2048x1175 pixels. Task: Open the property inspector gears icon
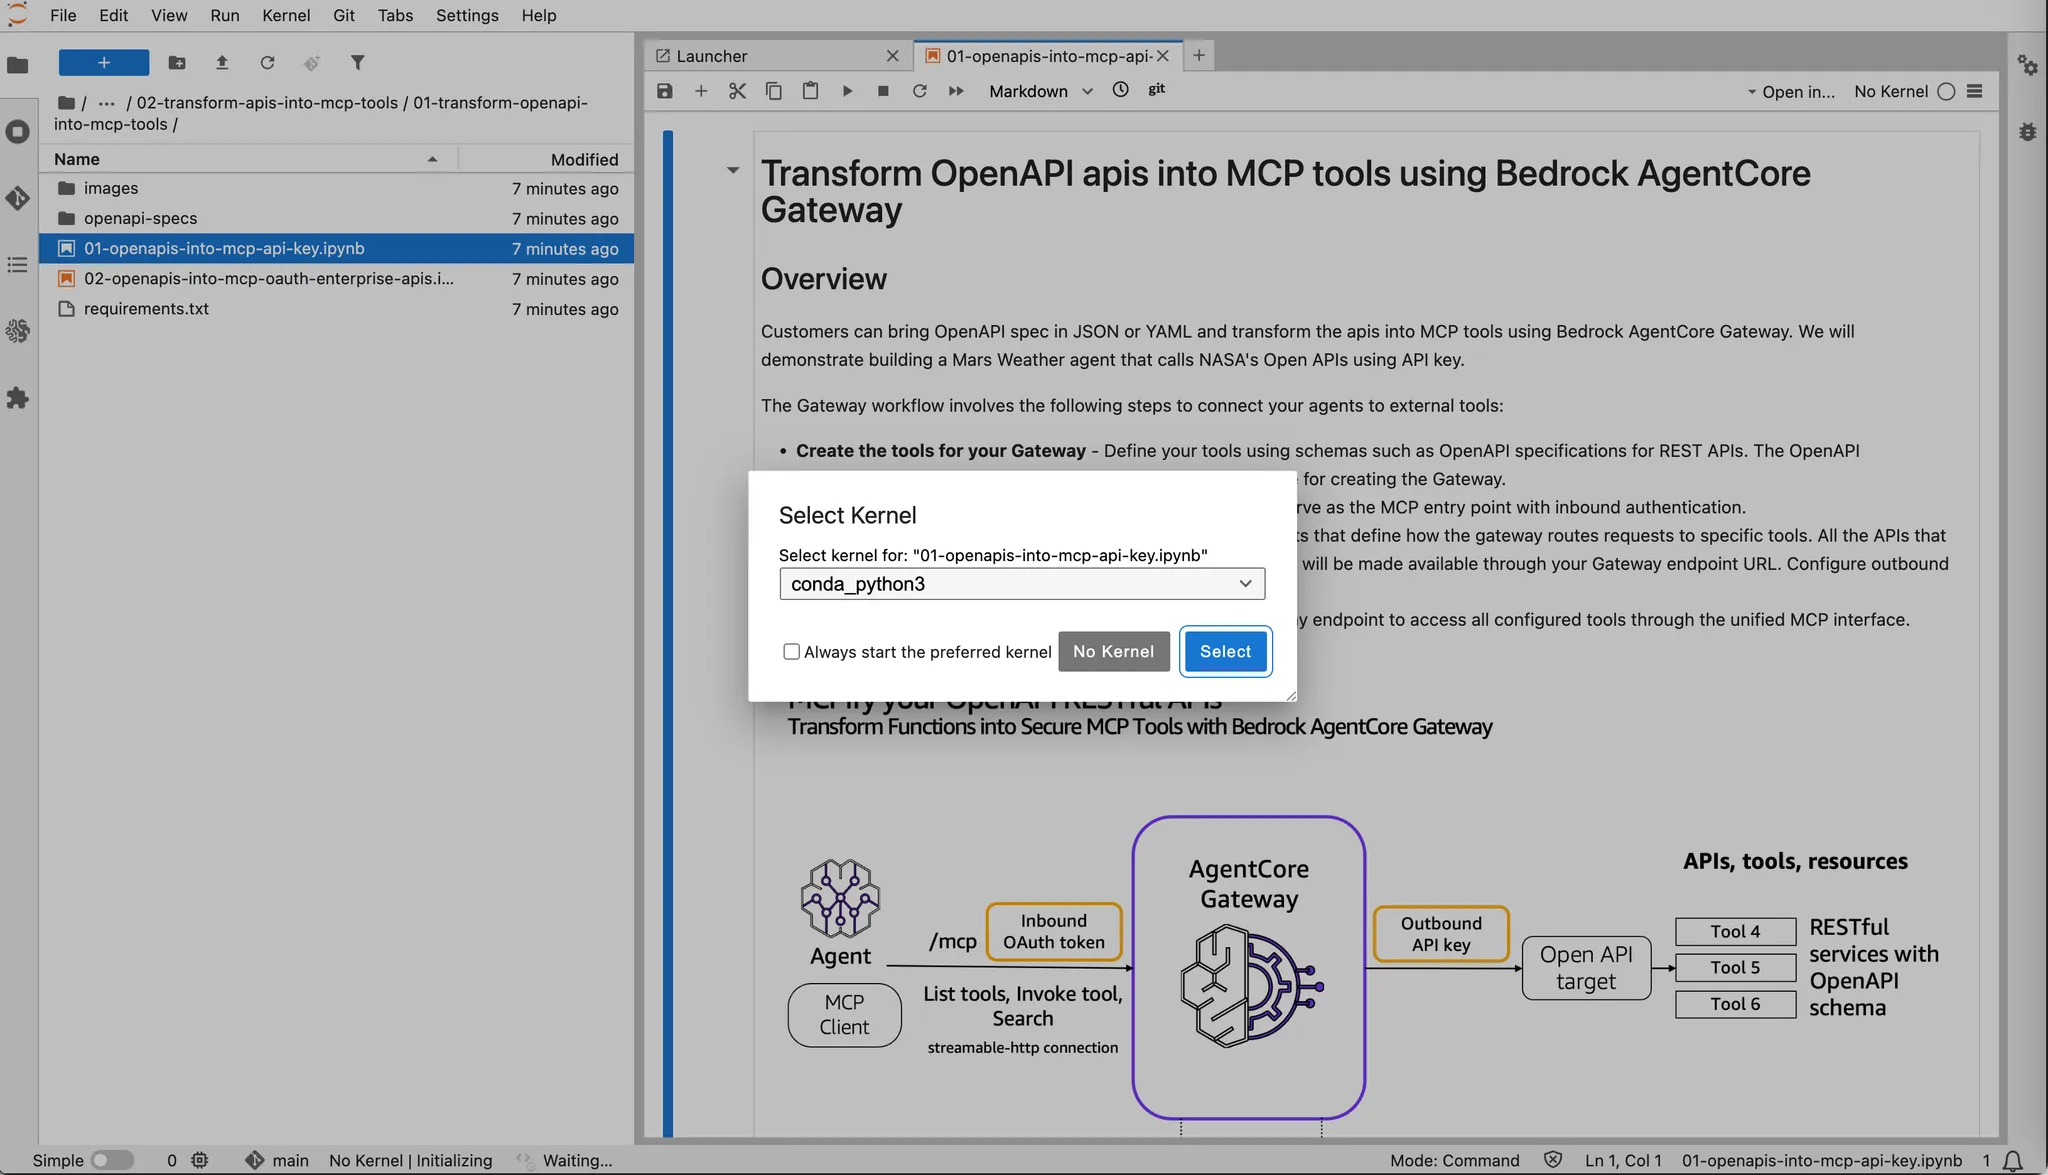tap(2027, 65)
